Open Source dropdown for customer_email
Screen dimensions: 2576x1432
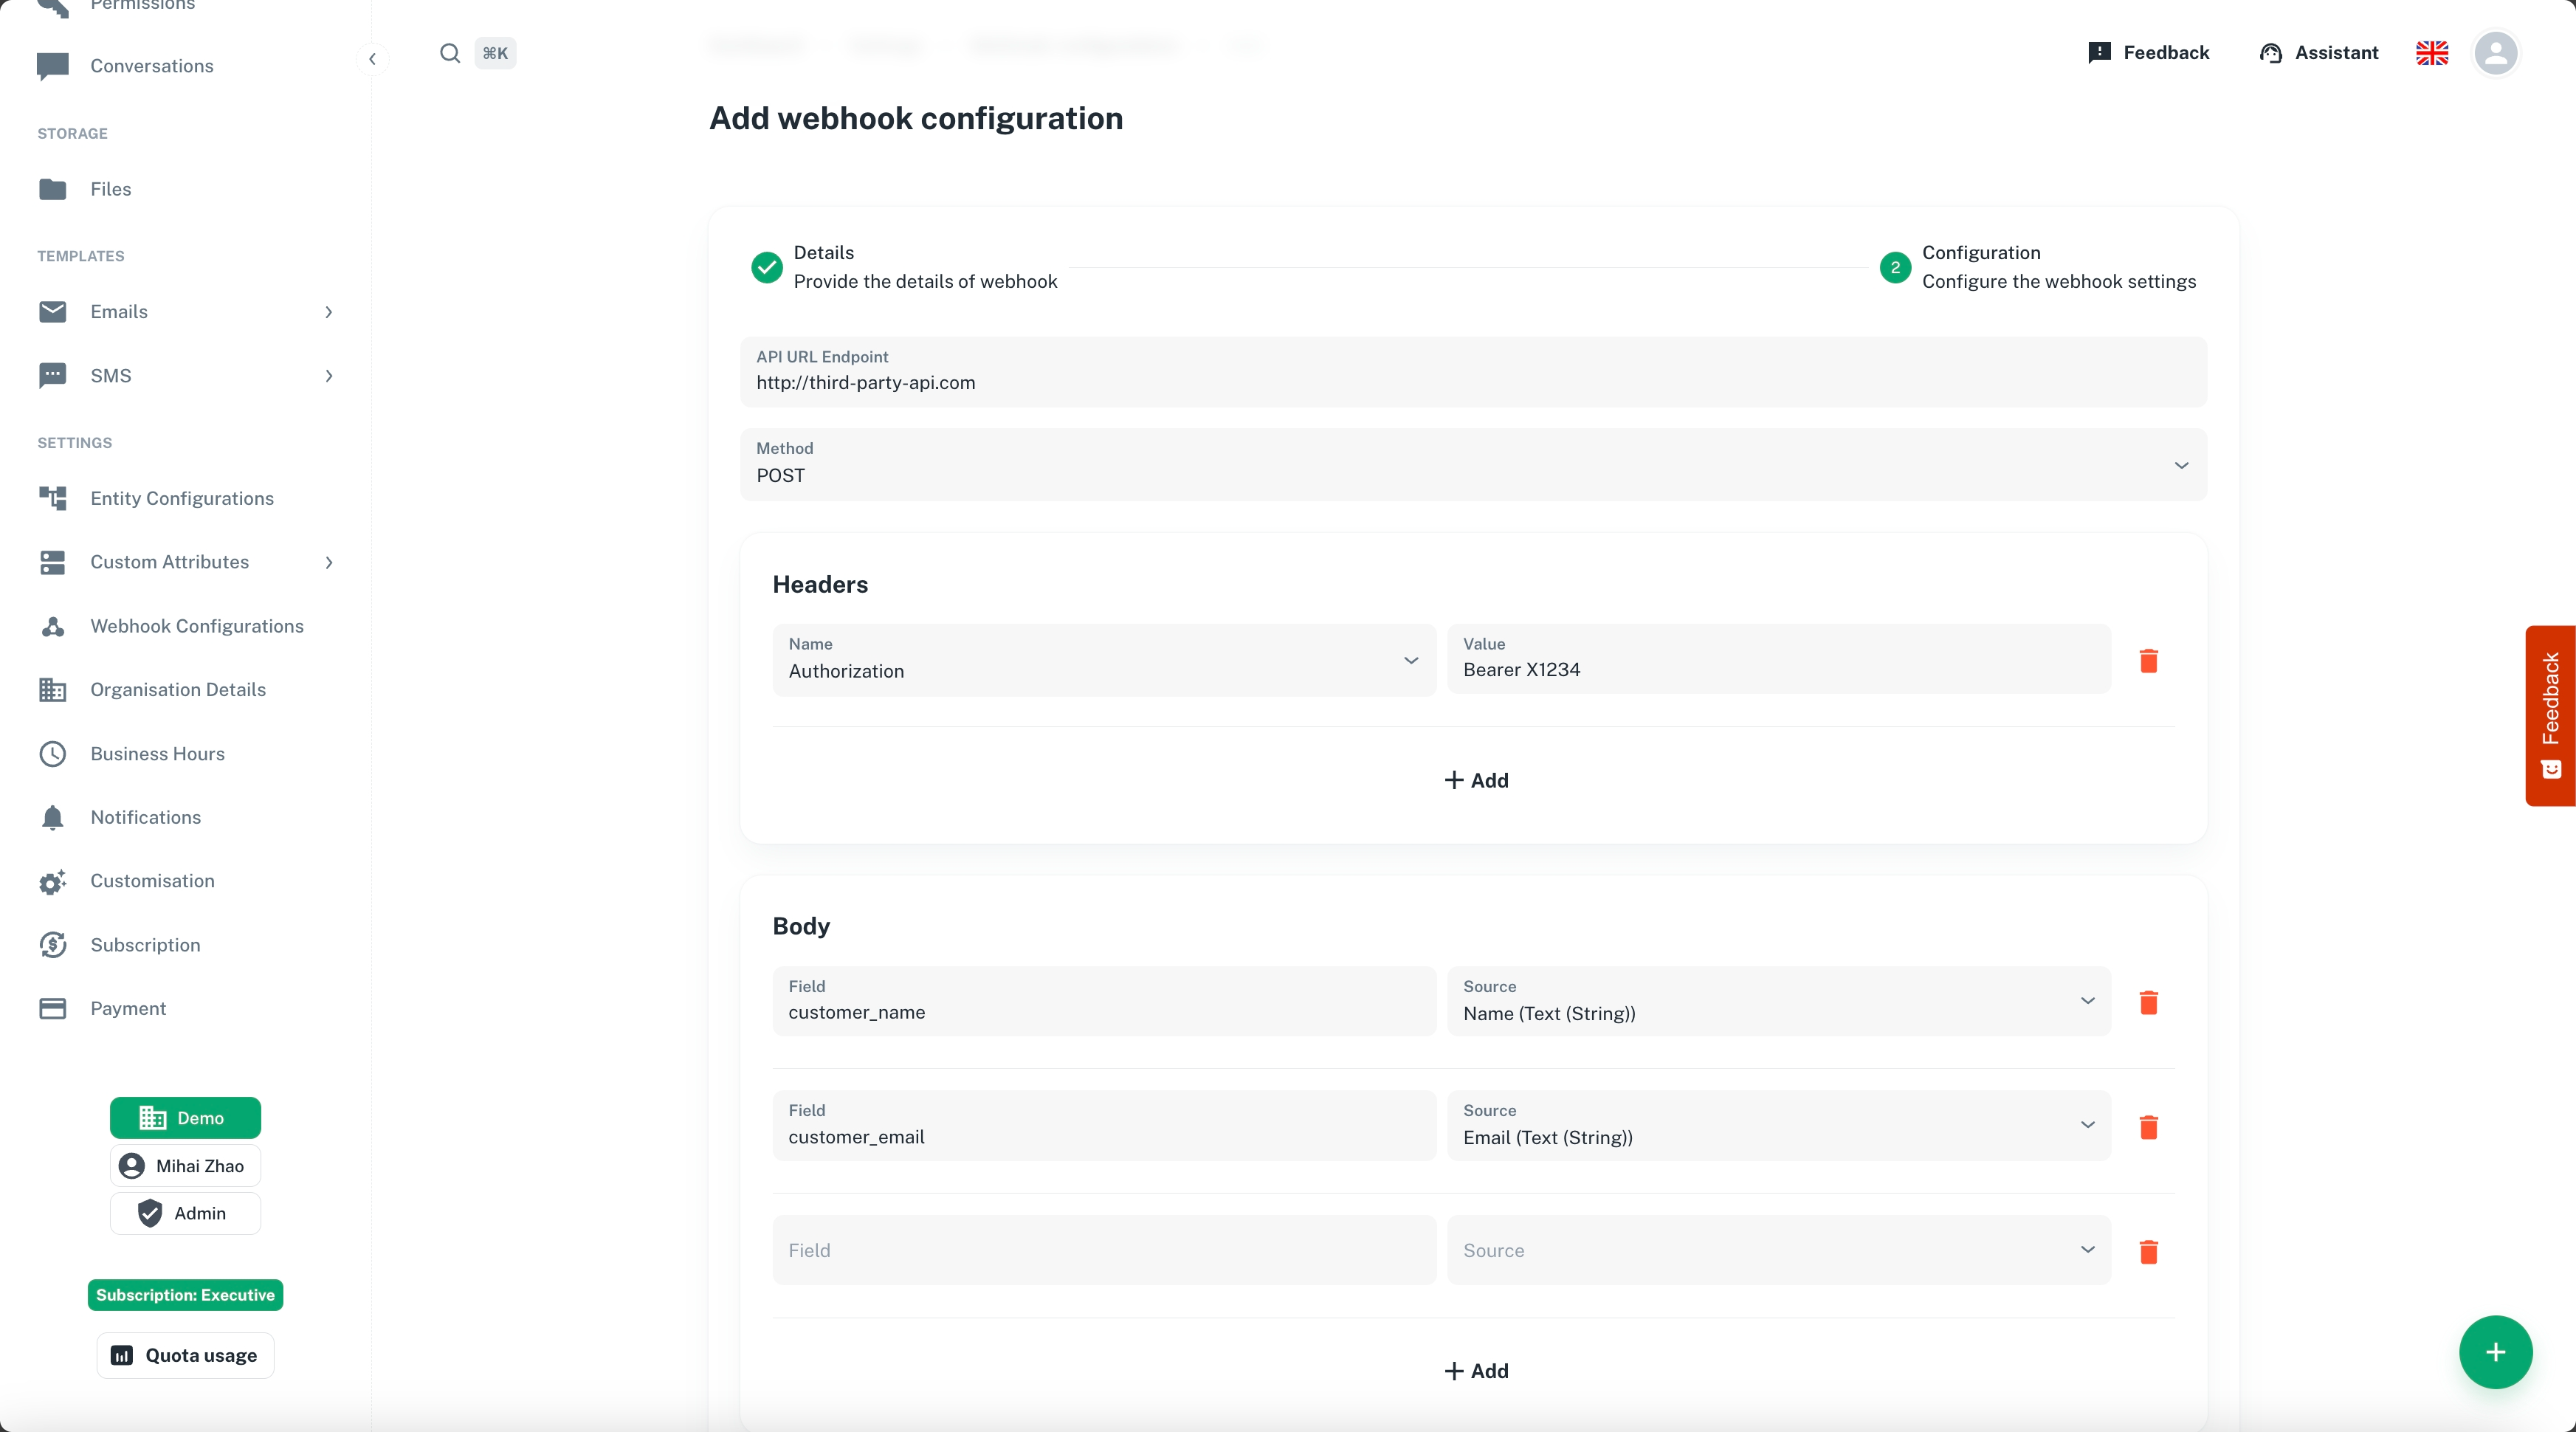(x=1778, y=1126)
